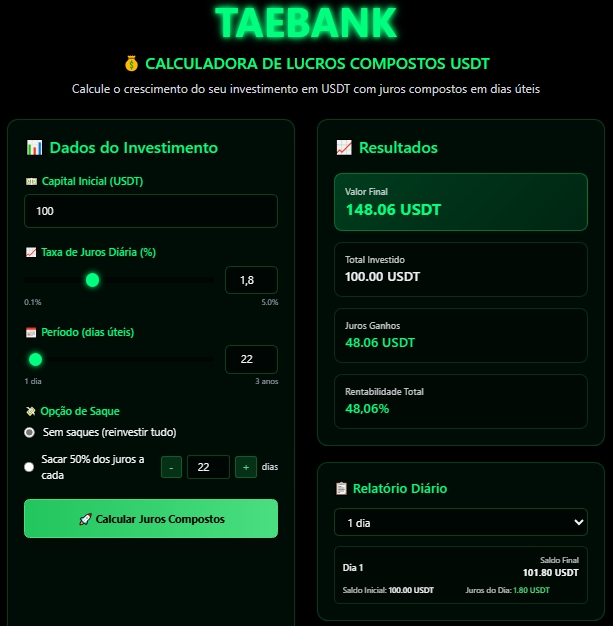Click the trend icon beside Taxa de Juros Diária
This screenshot has width=613, height=626.
(x=31, y=252)
